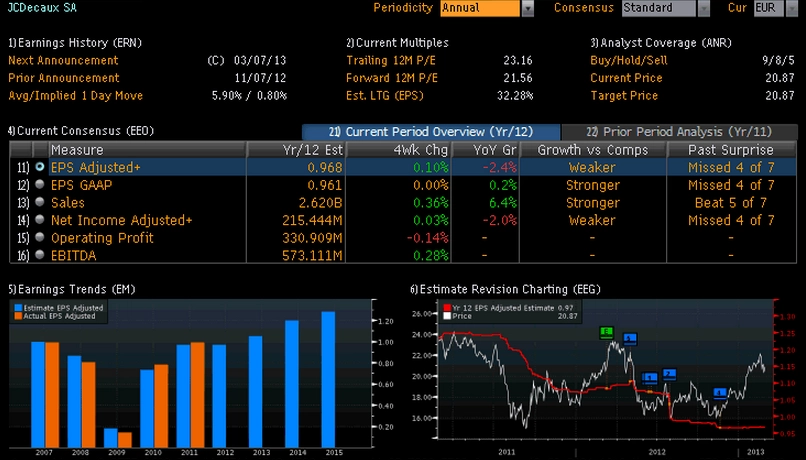Click the Trailing 12M P/E label
The height and width of the screenshot is (460, 806).
(391, 60)
